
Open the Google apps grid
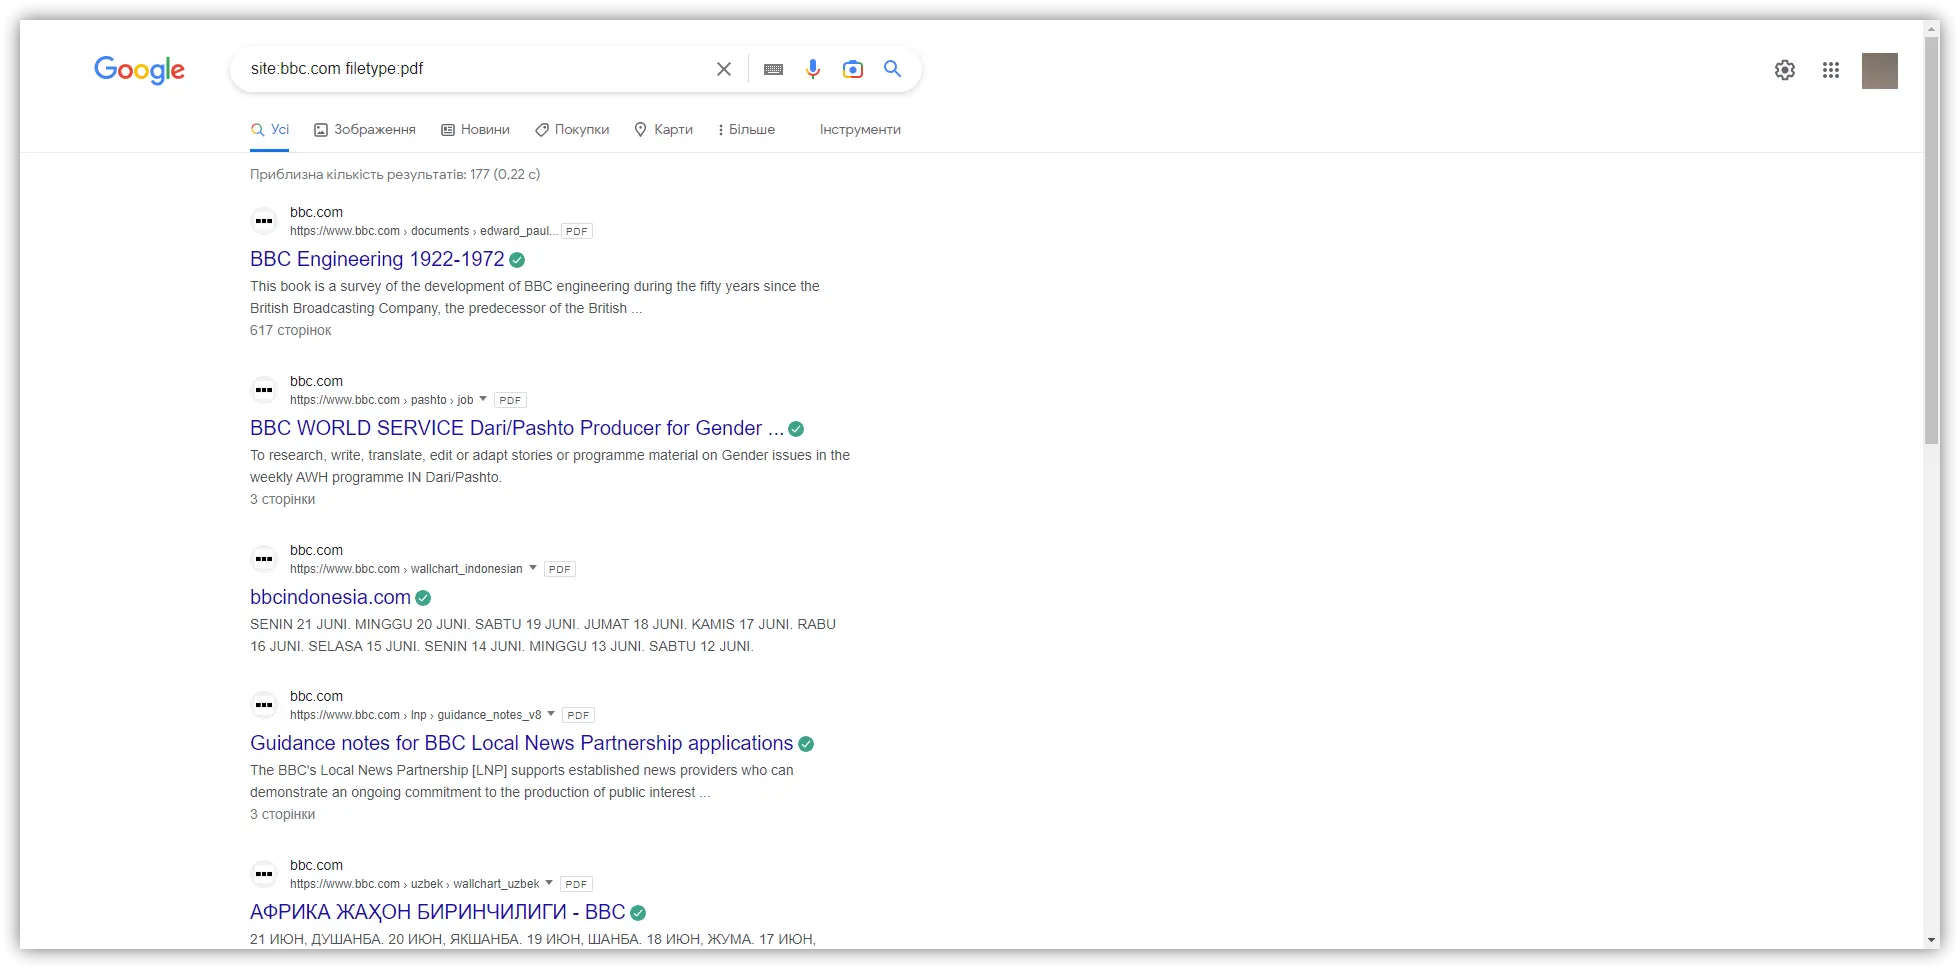click(x=1831, y=70)
